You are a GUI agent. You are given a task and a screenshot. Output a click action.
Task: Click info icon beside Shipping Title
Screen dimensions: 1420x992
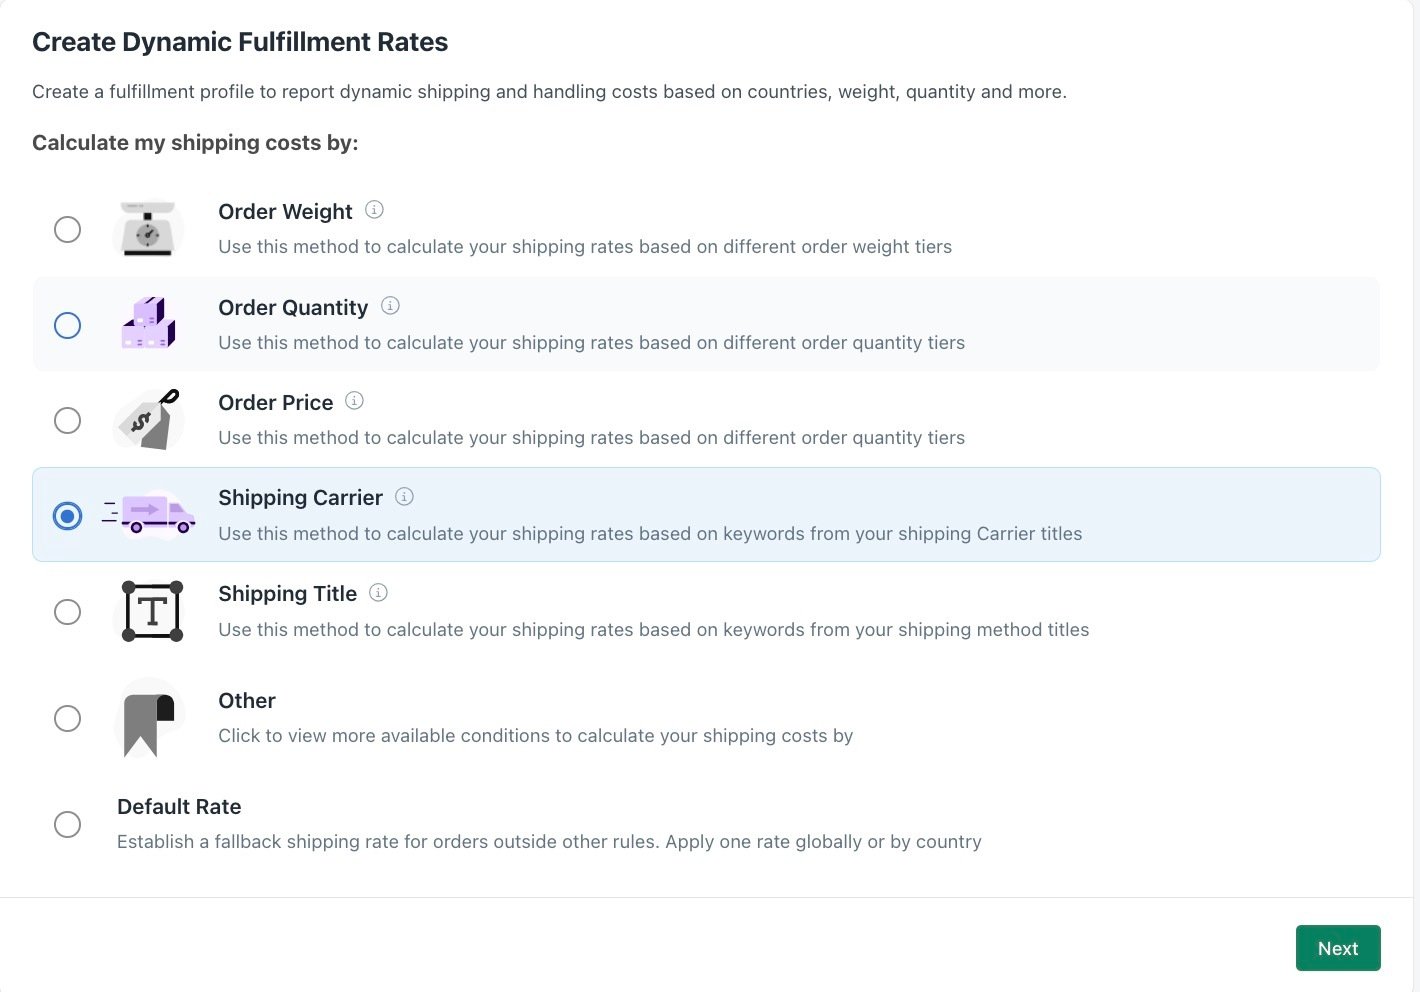point(378,592)
